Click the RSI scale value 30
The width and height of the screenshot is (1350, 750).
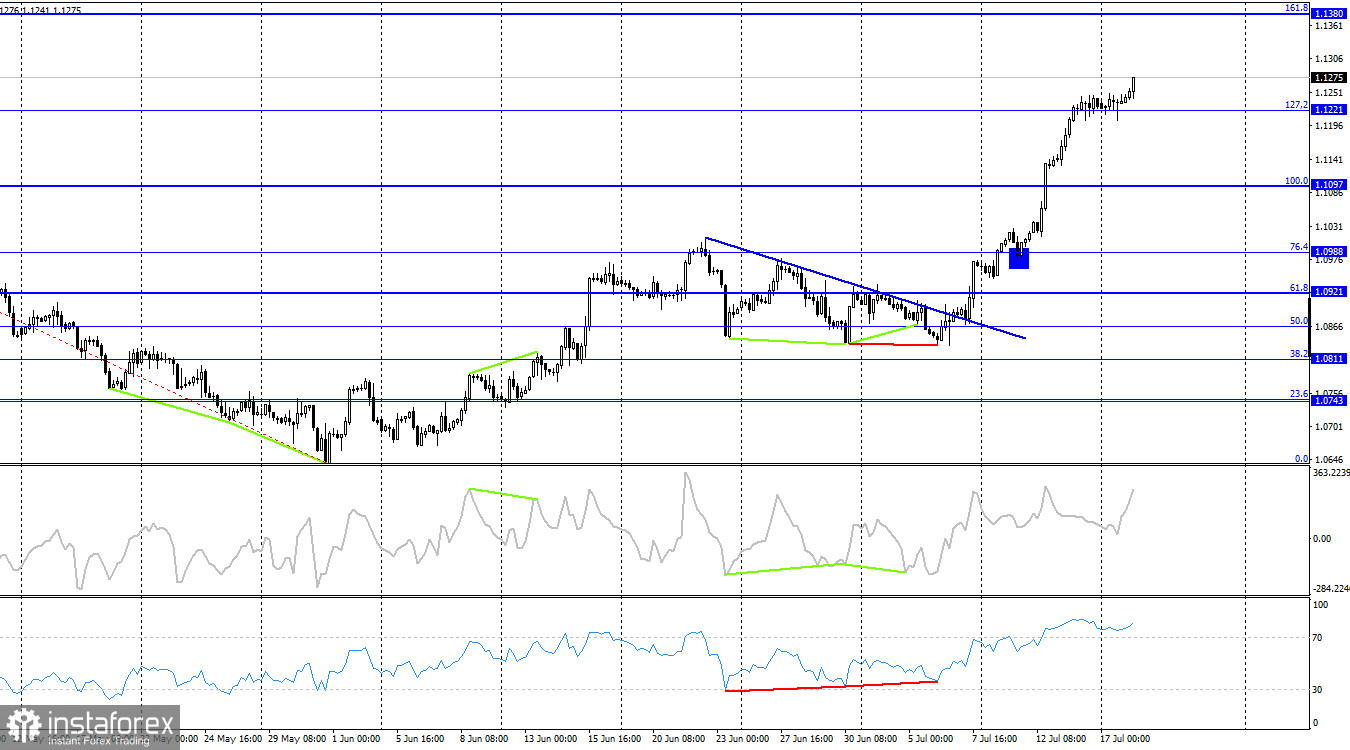[1318, 690]
